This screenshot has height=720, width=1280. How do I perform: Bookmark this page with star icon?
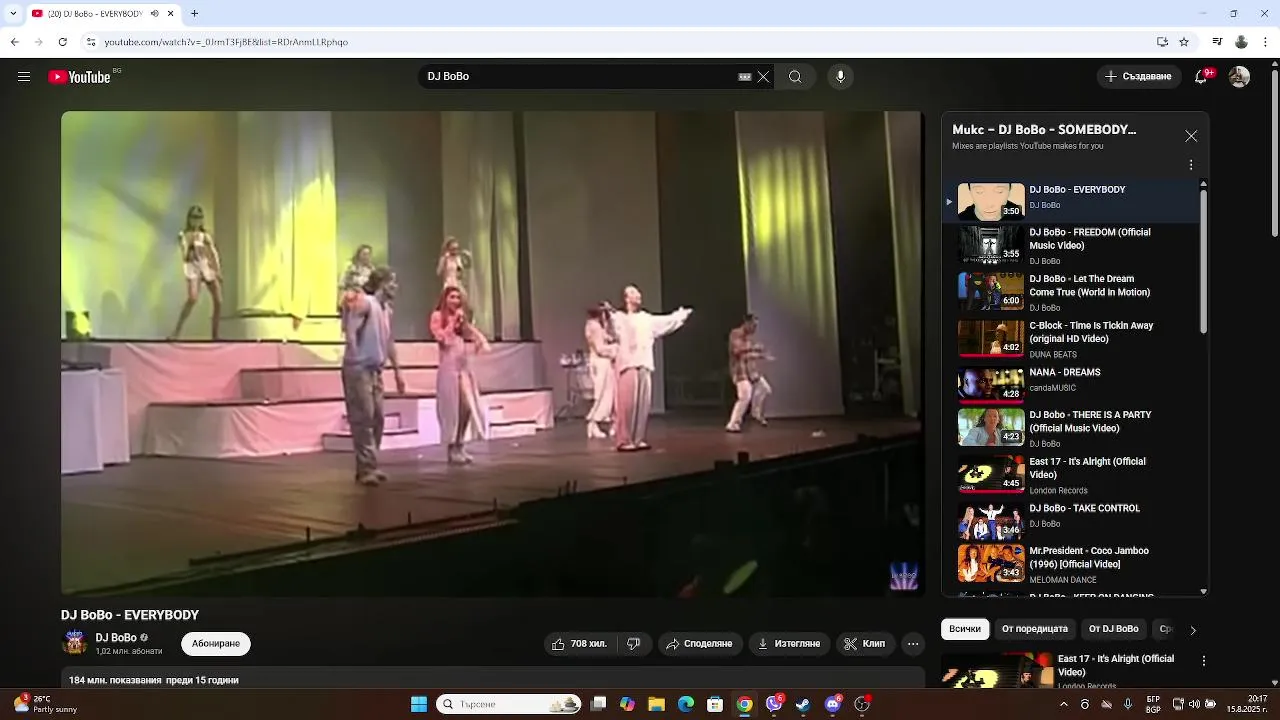pyautogui.click(x=1184, y=42)
